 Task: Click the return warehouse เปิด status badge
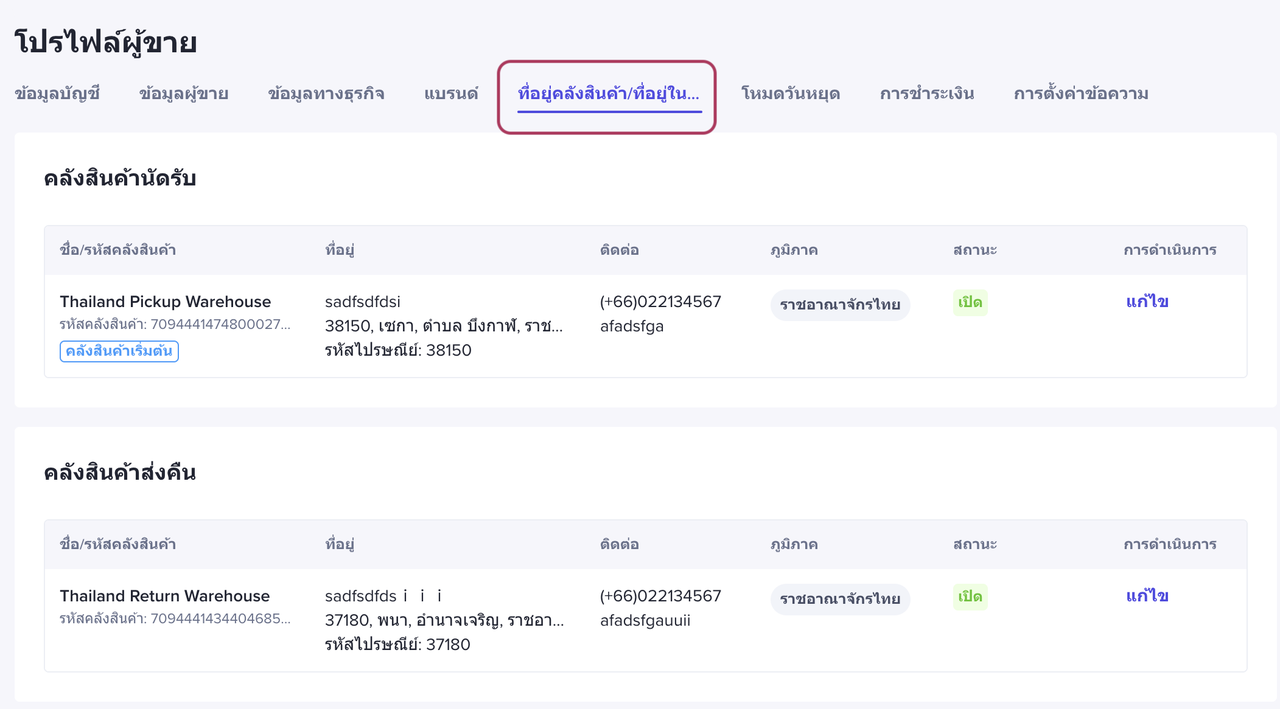970,597
